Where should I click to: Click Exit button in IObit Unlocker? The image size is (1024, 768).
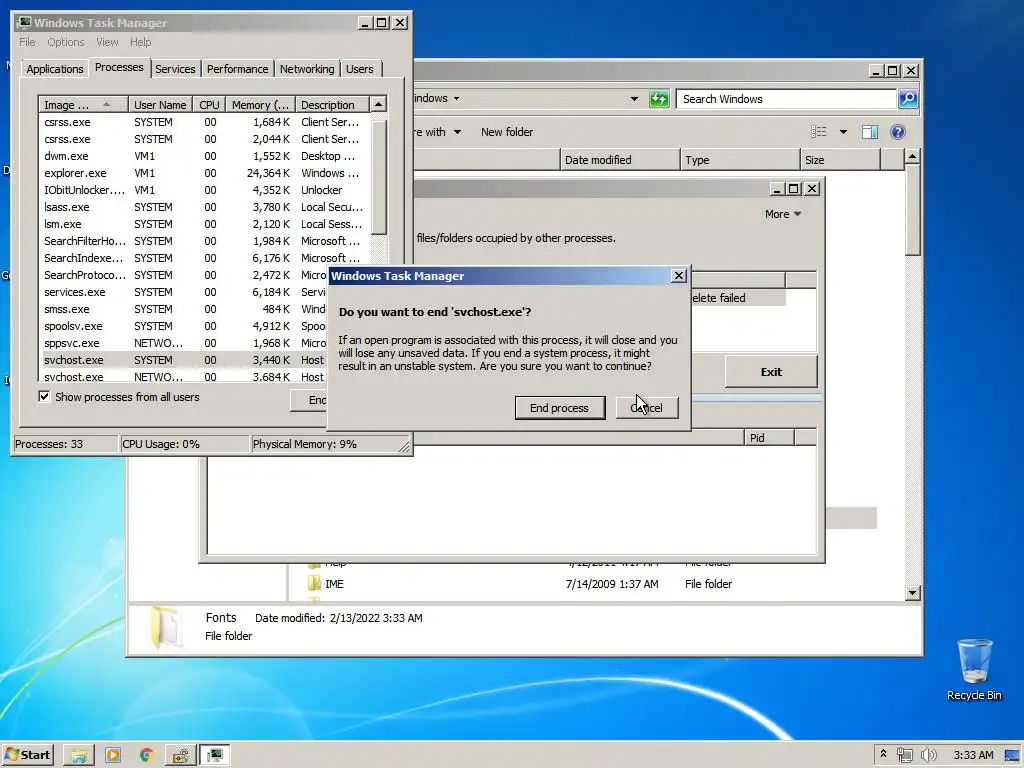pyautogui.click(x=771, y=372)
